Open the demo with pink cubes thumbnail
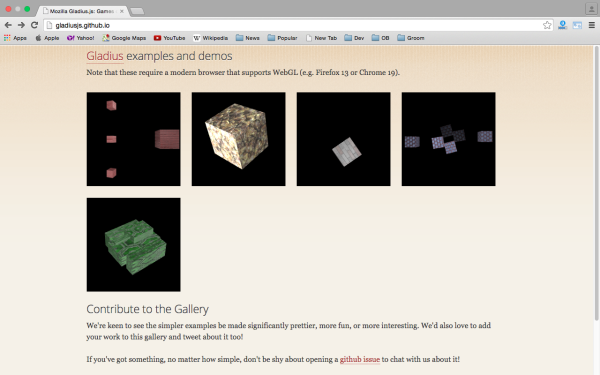 pos(134,139)
